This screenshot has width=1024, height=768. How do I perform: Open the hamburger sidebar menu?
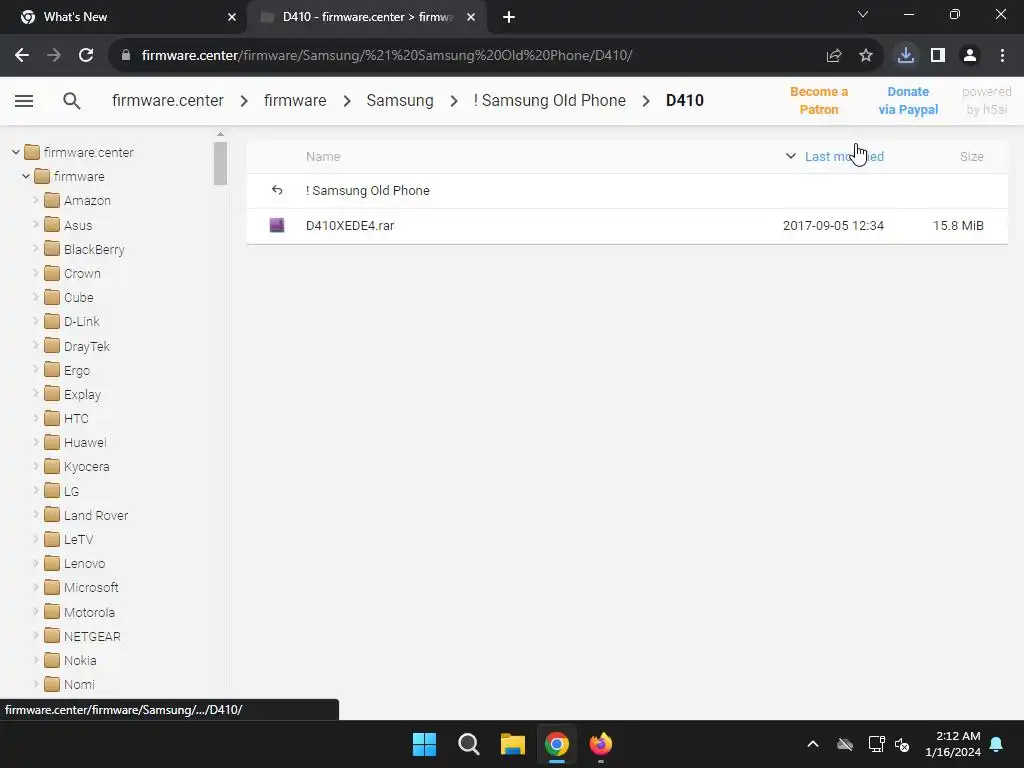pos(24,101)
